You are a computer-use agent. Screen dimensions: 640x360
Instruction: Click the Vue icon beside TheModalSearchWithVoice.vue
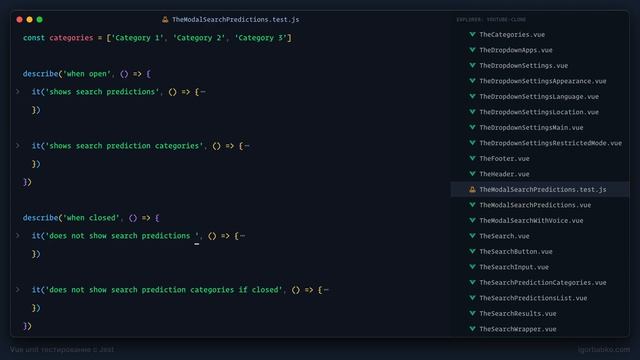(x=472, y=220)
